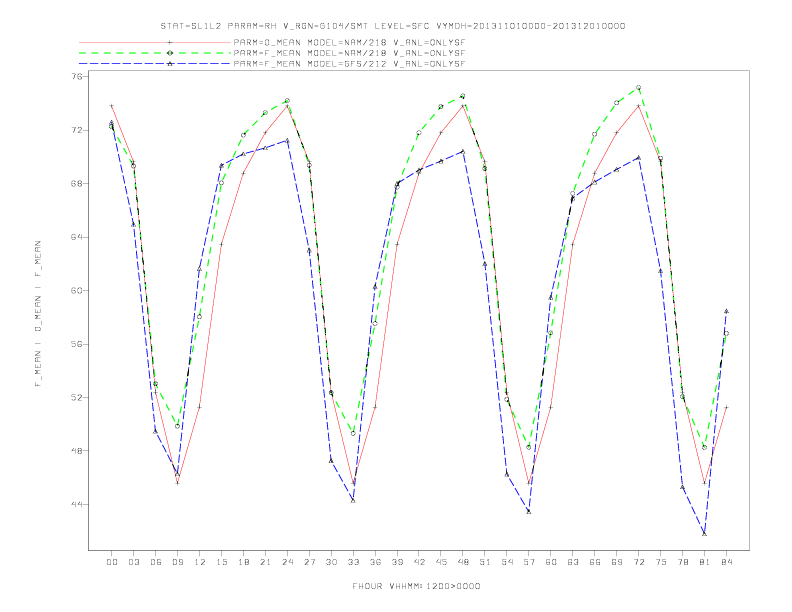Image resolution: width=792 pixels, height=612 pixels.
Task: Click the vertical y-axis title F_MEAN | O_MEAN | F_MEAN
Action: point(38,314)
